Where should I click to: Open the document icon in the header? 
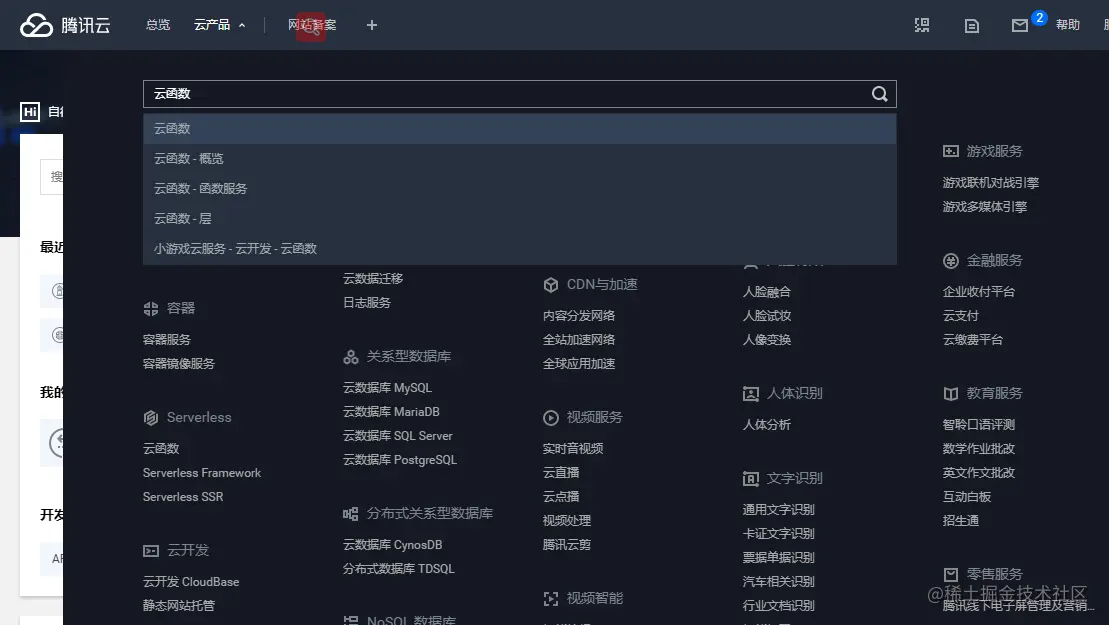pyautogui.click(x=972, y=26)
